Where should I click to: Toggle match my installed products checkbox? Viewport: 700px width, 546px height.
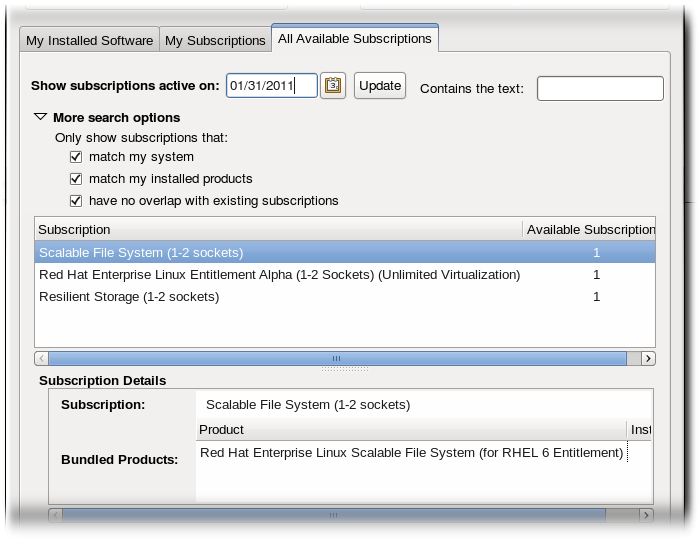coord(76,179)
